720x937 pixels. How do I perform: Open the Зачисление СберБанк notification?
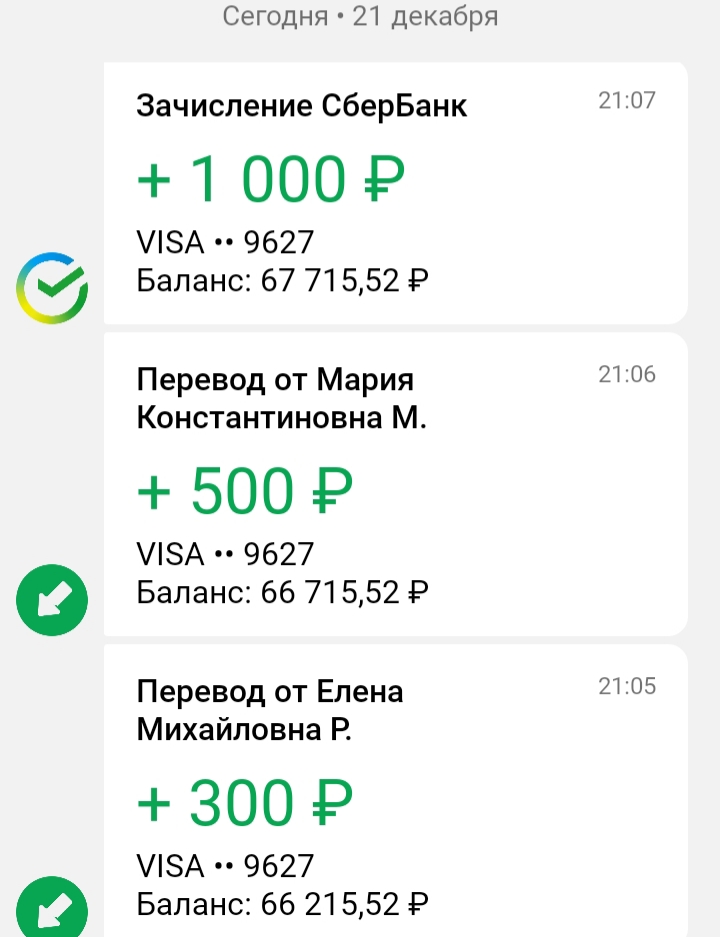coord(396,193)
